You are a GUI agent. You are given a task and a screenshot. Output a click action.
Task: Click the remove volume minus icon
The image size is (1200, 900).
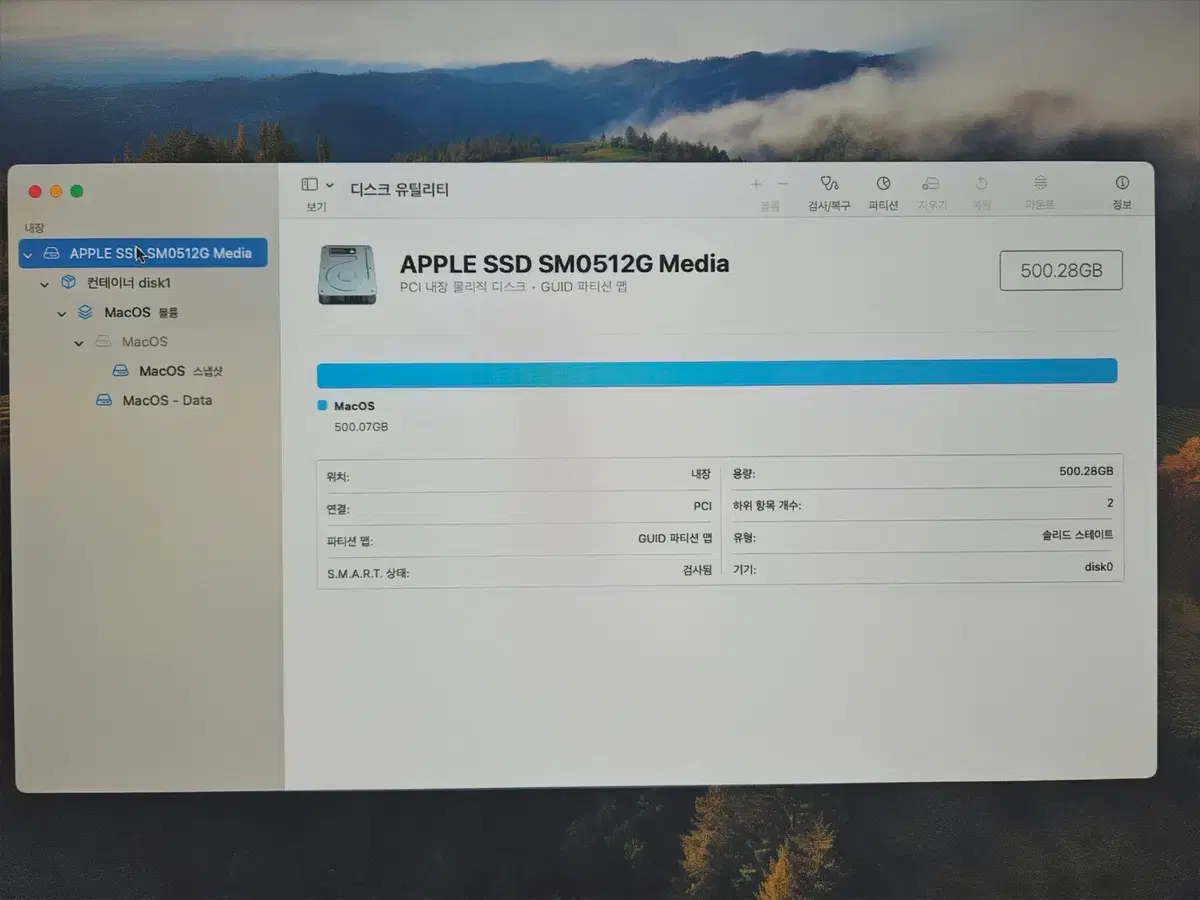coord(783,184)
